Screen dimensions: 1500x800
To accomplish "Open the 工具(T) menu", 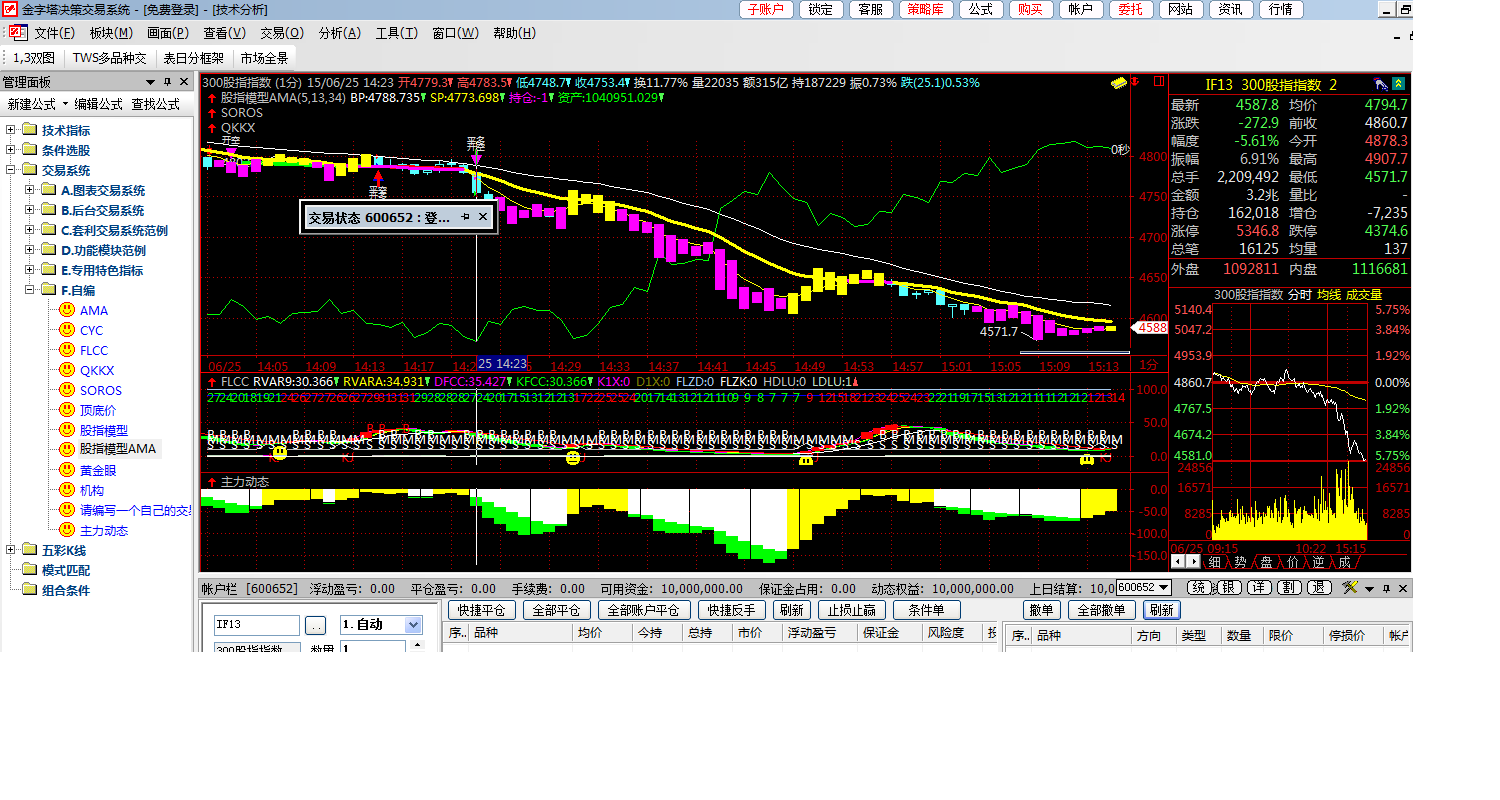I will point(396,33).
